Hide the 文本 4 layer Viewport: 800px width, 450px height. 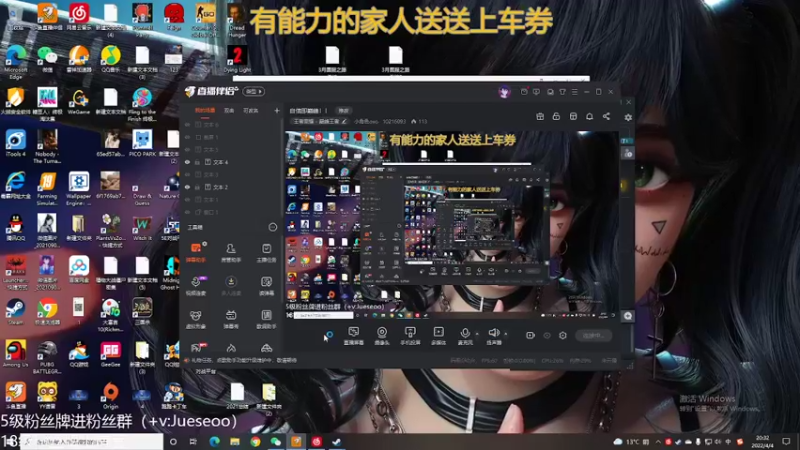click(x=187, y=162)
